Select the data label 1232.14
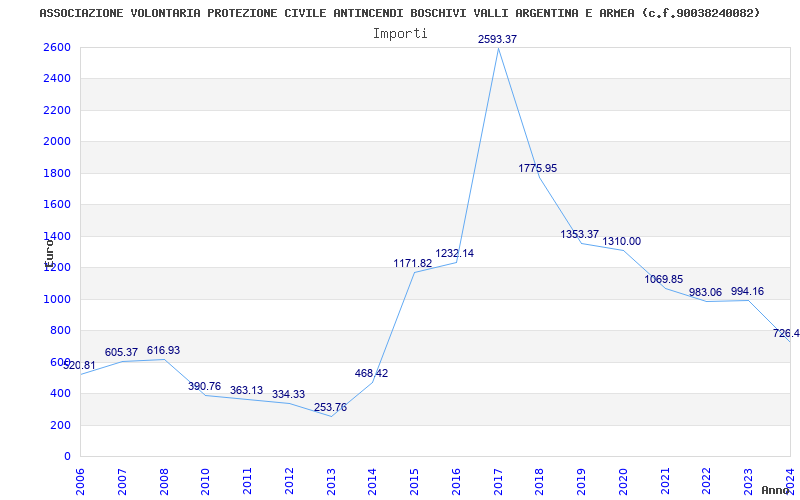 454,253
